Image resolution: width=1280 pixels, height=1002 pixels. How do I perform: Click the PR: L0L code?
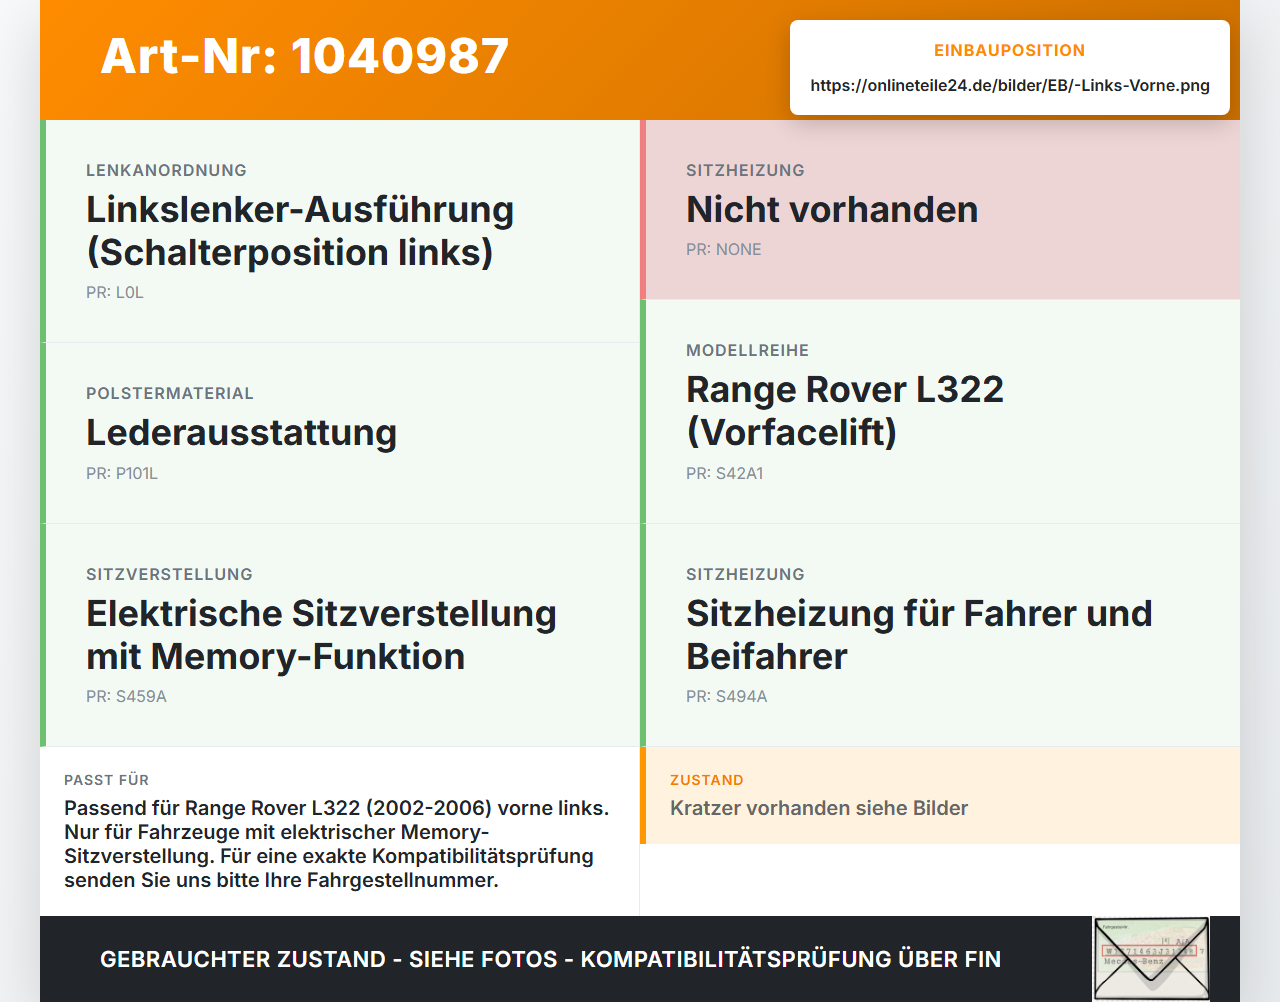(115, 293)
